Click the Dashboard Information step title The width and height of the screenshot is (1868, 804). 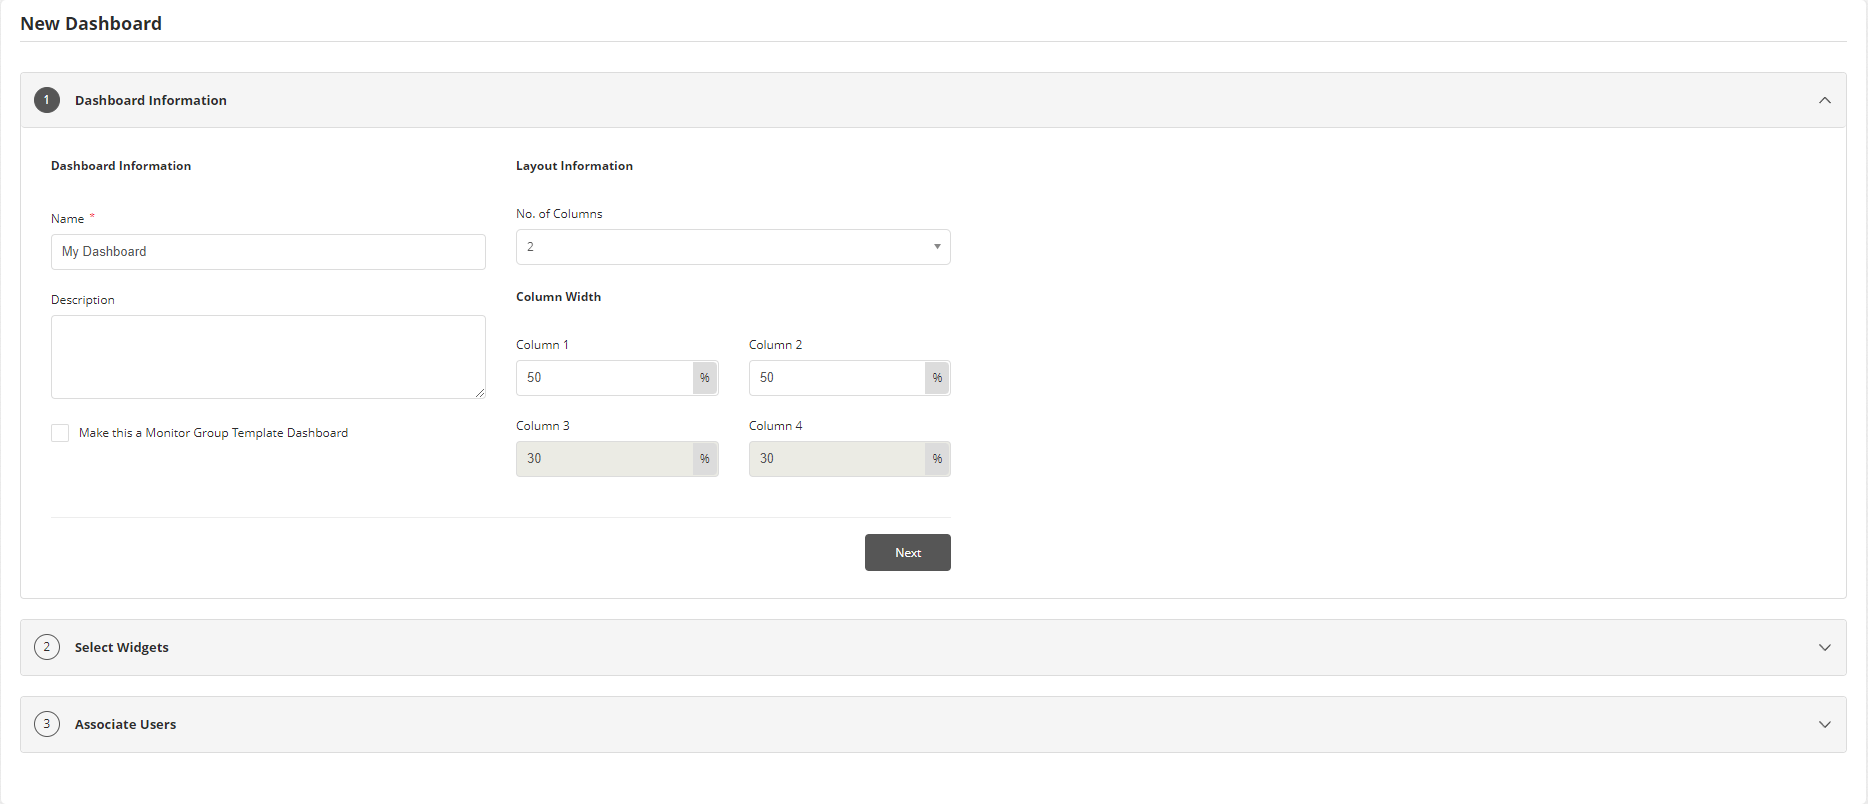(151, 100)
